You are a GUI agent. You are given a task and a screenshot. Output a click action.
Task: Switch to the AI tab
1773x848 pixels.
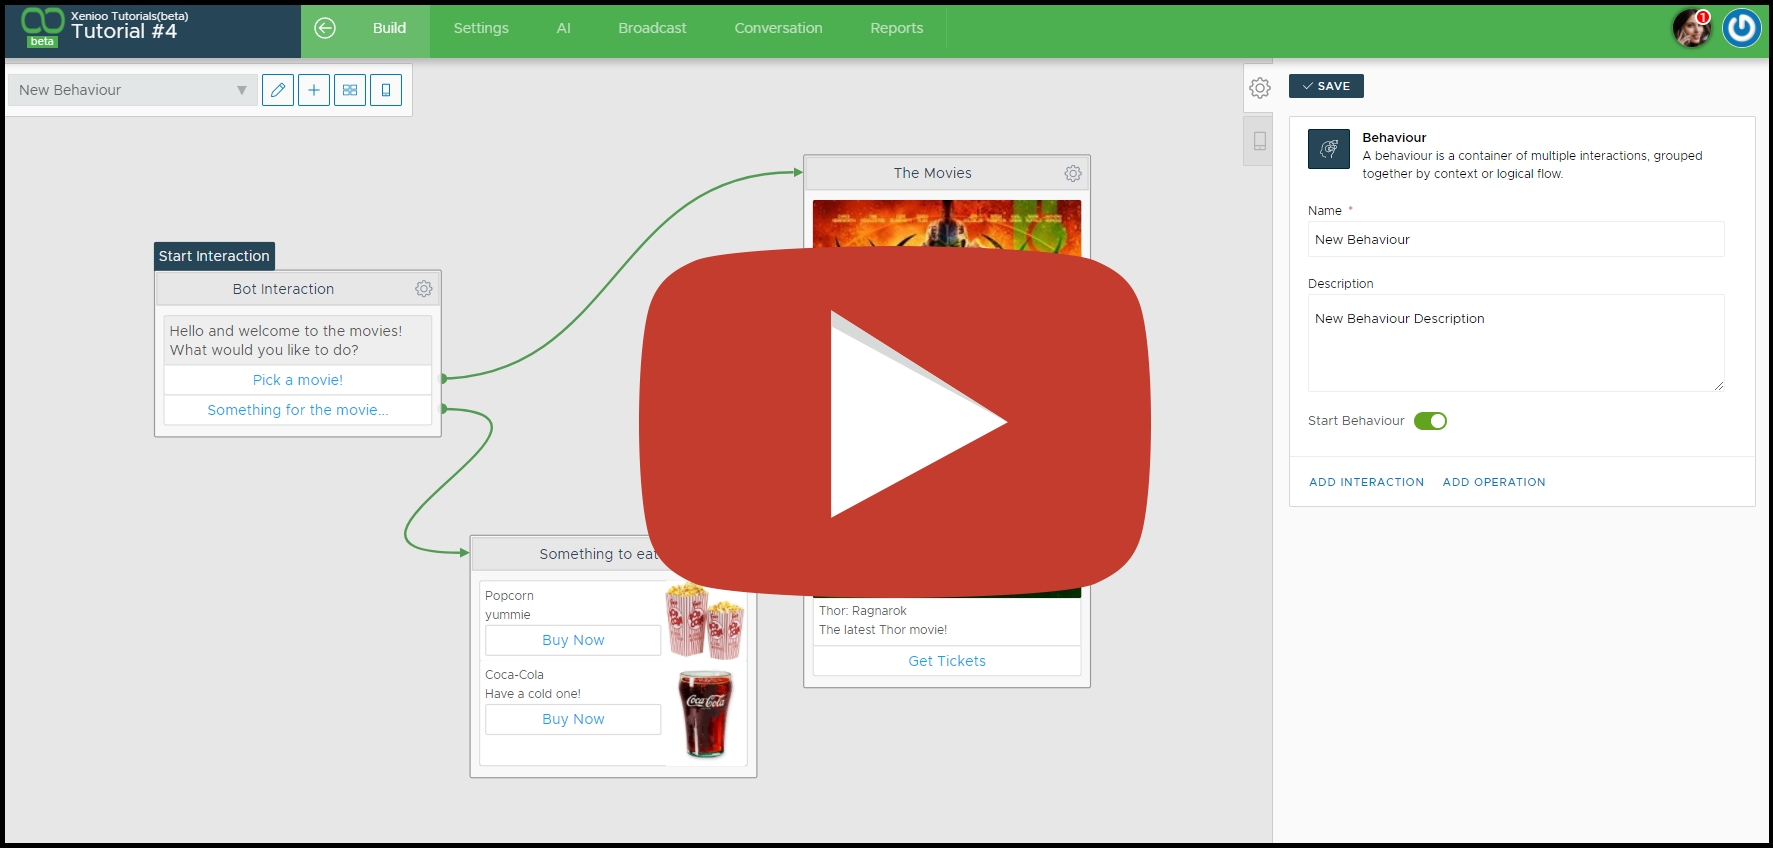click(x=564, y=28)
